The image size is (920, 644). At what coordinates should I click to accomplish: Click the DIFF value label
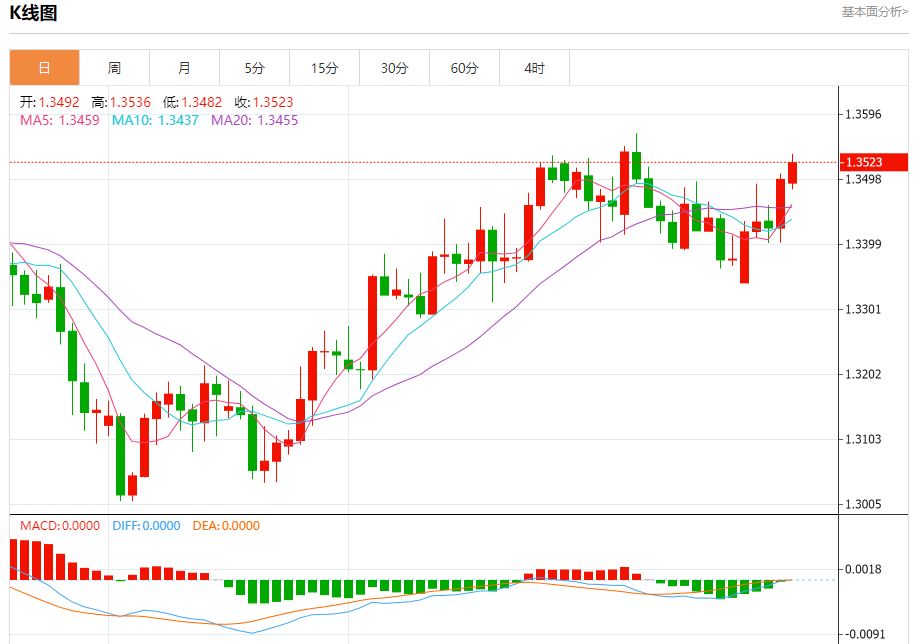point(146,525)
